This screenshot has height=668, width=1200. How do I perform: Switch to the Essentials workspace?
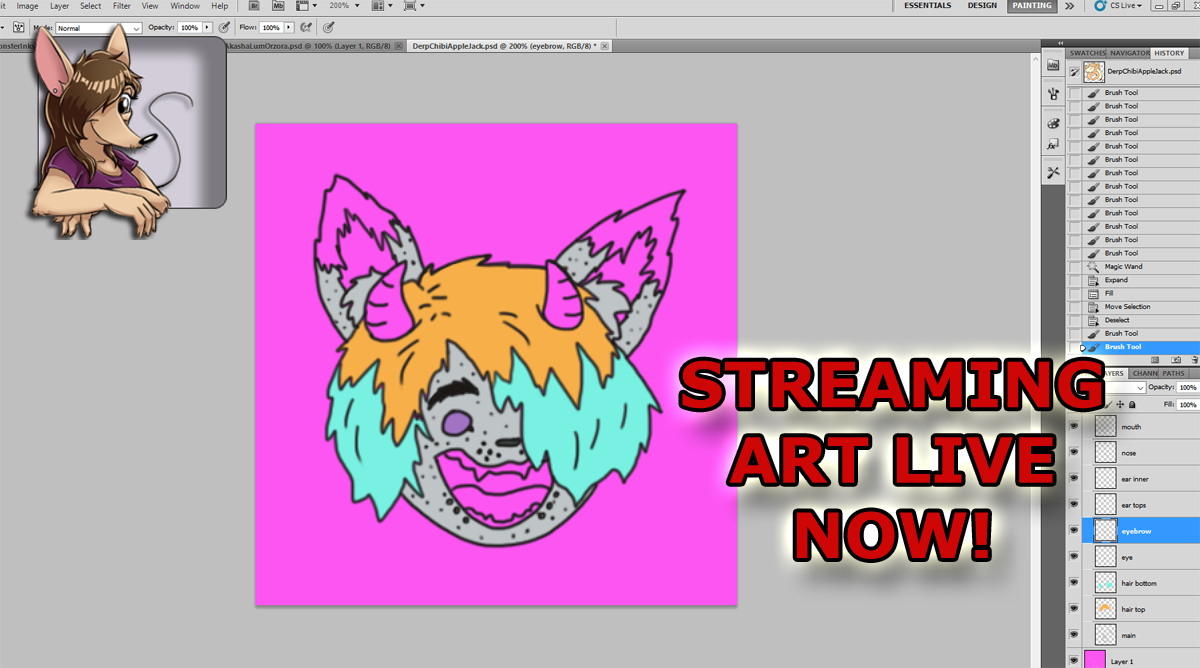click(x=927, y=6)
